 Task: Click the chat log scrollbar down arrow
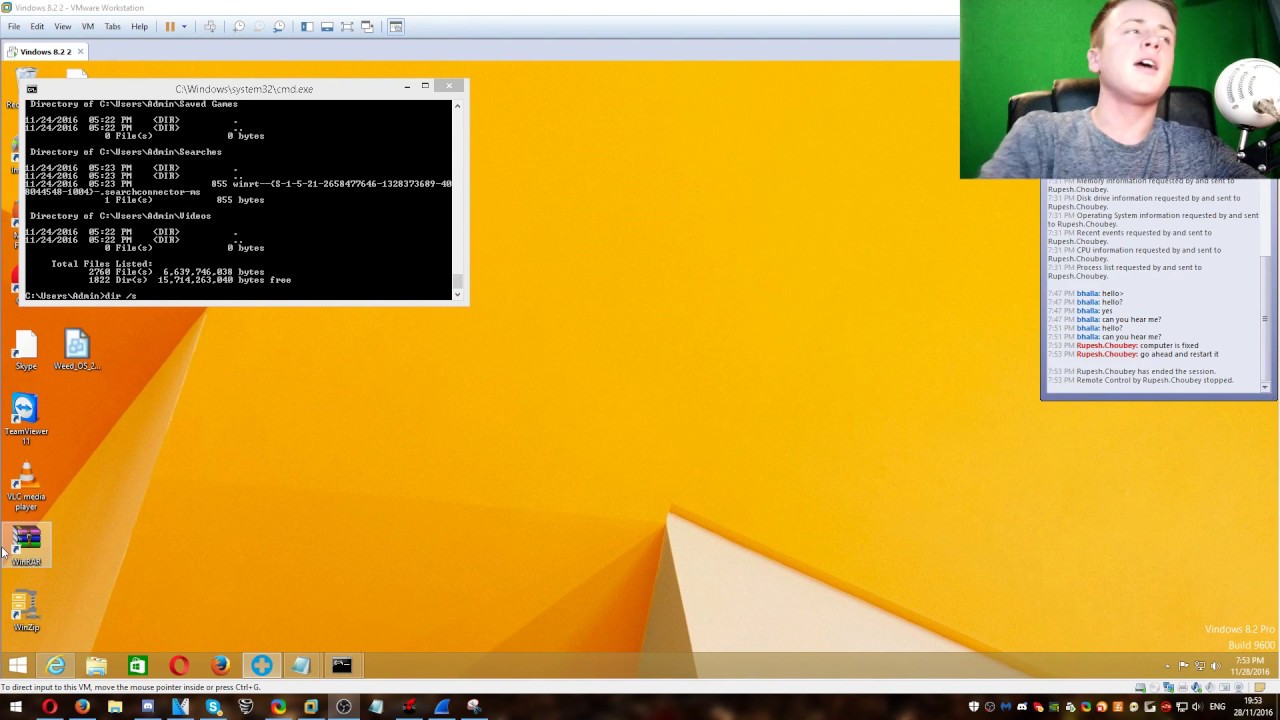click(1265, 387)
